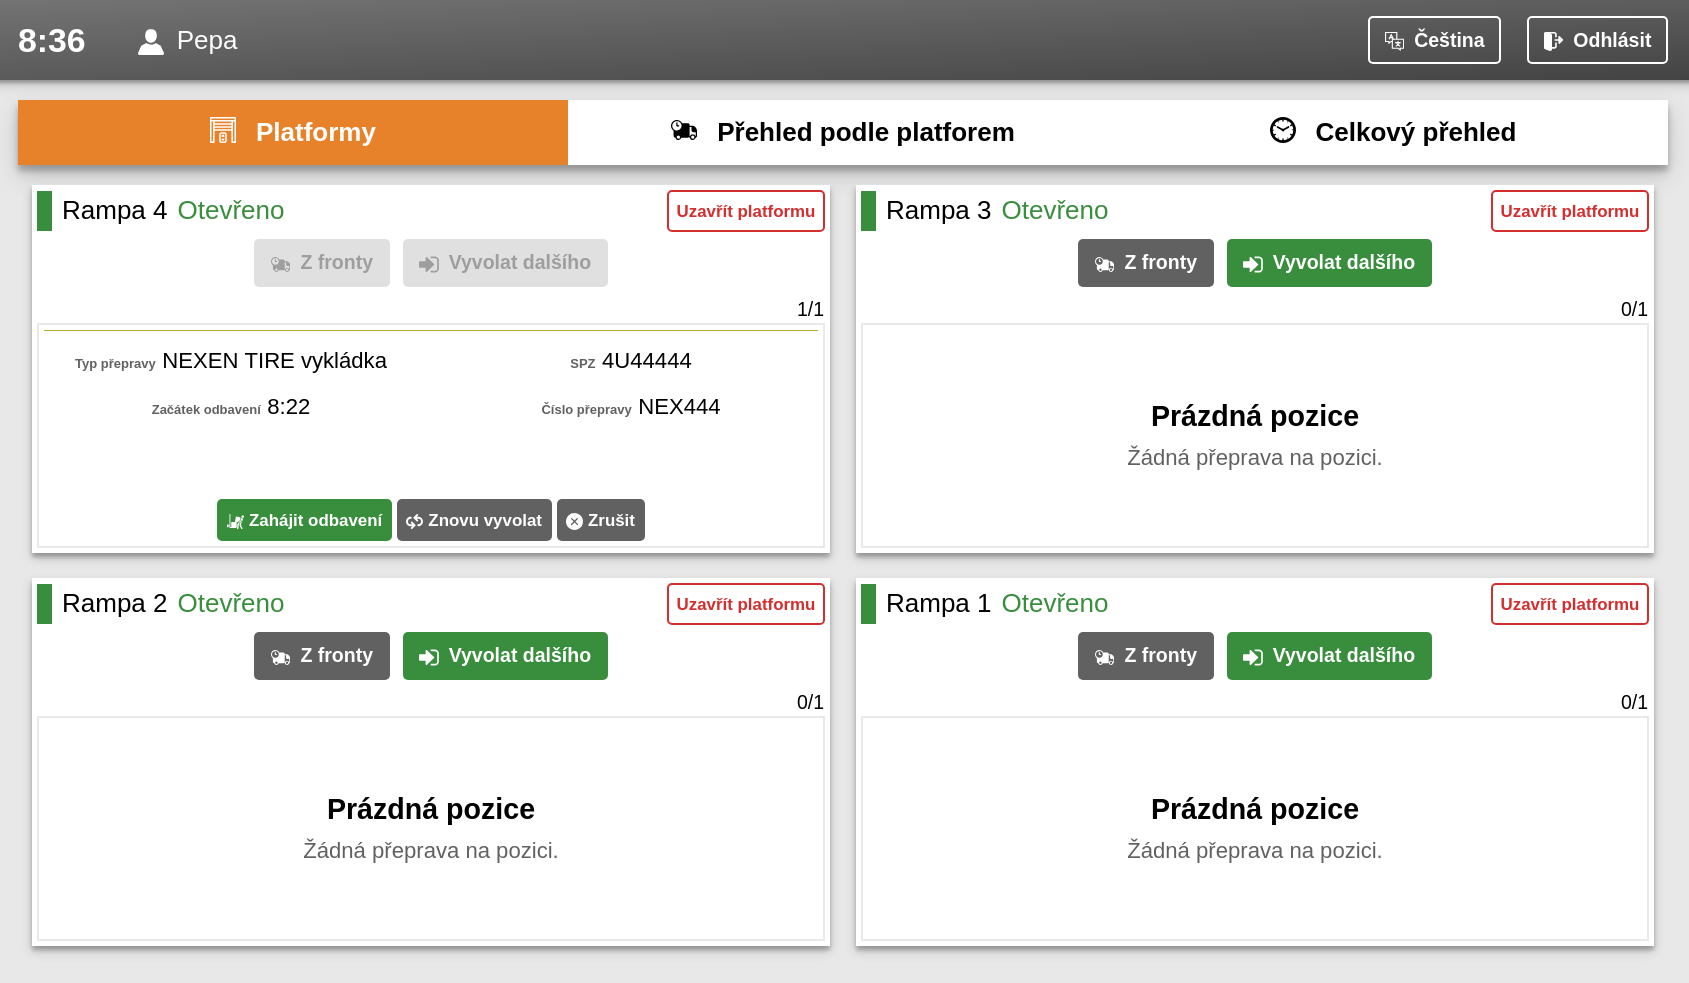1689x983 pixels.
Task: Close platform Rampa 3 with Uzavřít platformu
Action: 1570,211
